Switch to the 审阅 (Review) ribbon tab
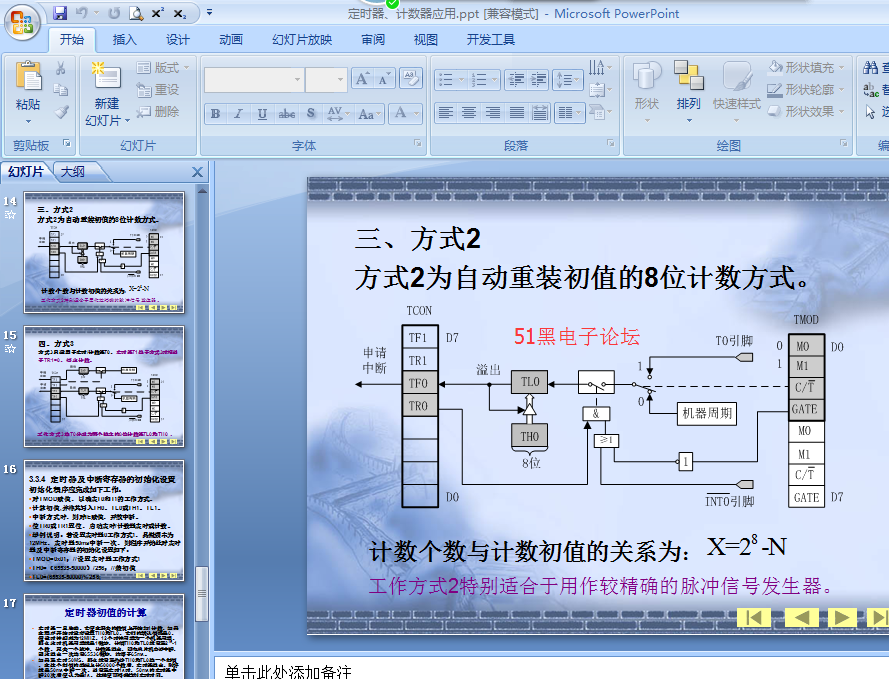Viewport: 889px width, 679px height. (x=372, y=40)
